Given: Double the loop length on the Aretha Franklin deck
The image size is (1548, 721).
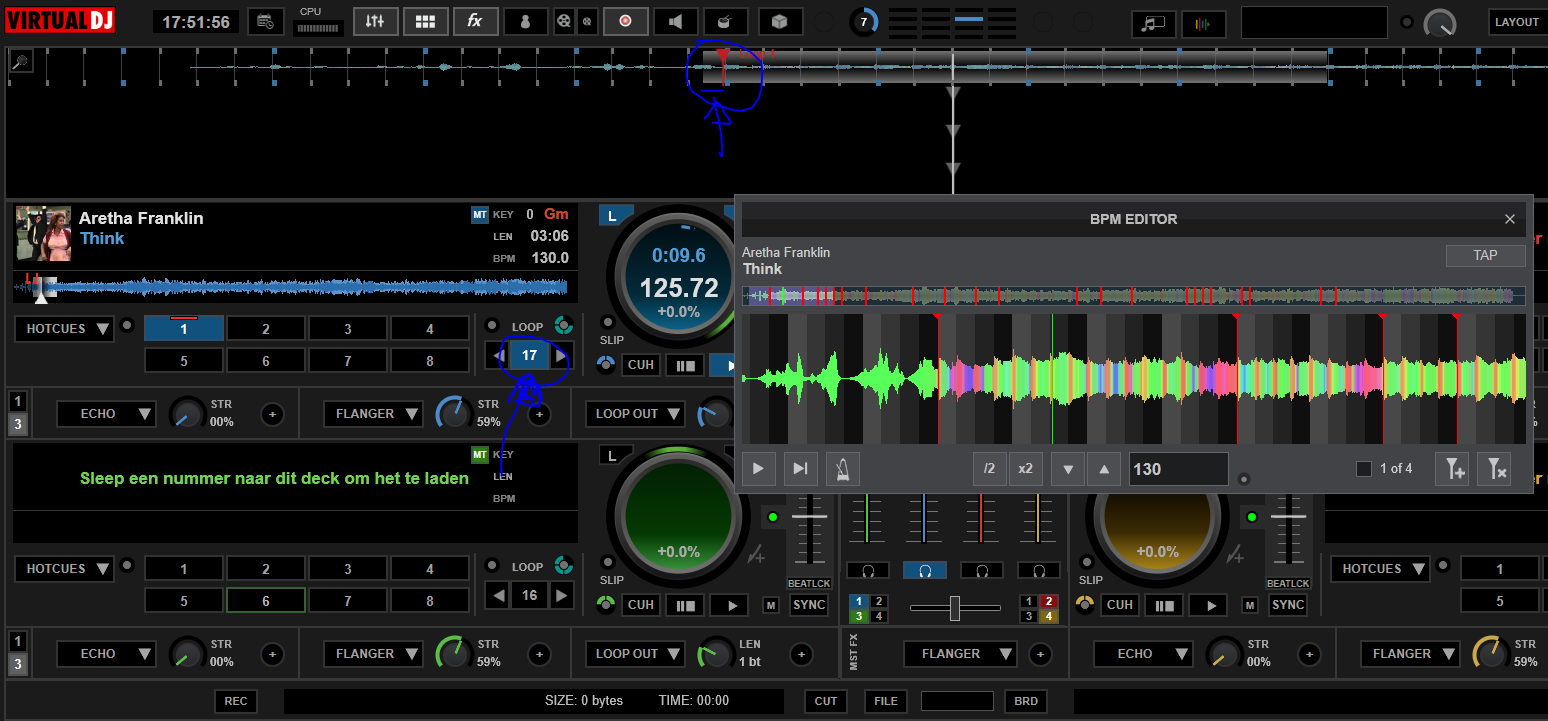Looking at the screenshot, I should click(x=562, y=355).
